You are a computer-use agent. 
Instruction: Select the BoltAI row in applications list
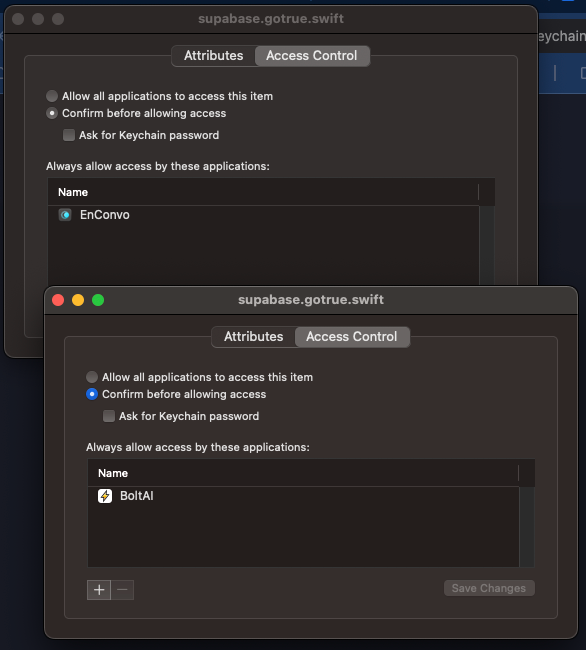[x=303, y=496]
